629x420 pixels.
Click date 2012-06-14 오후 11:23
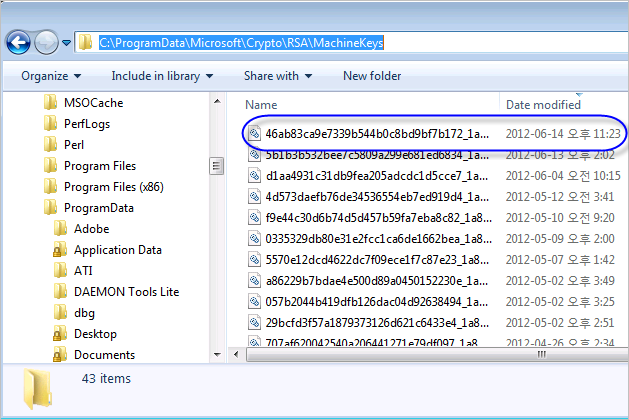point(563,134)
